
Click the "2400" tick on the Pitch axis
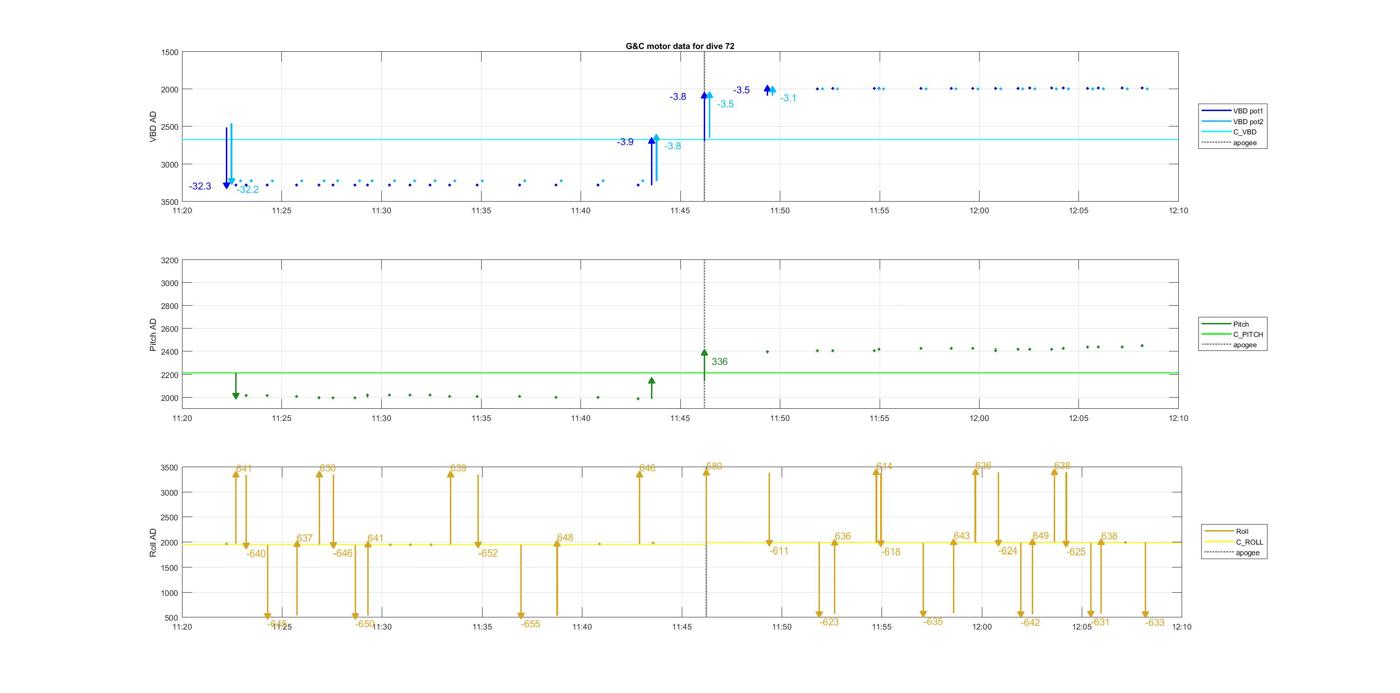pyautogui.click(x=170, y=353)
